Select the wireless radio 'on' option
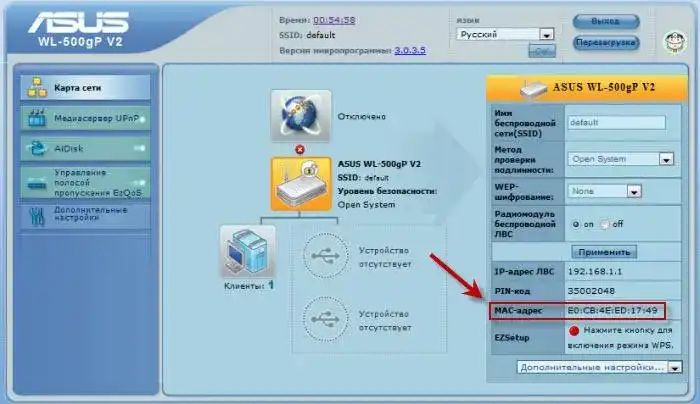700x404 pixels. [x=576, y=225]
